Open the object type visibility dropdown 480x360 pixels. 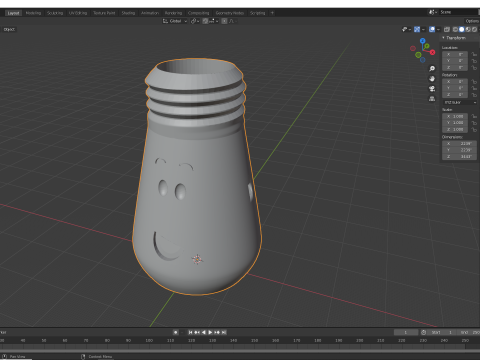pyautogui.click(x=406, y=29)
